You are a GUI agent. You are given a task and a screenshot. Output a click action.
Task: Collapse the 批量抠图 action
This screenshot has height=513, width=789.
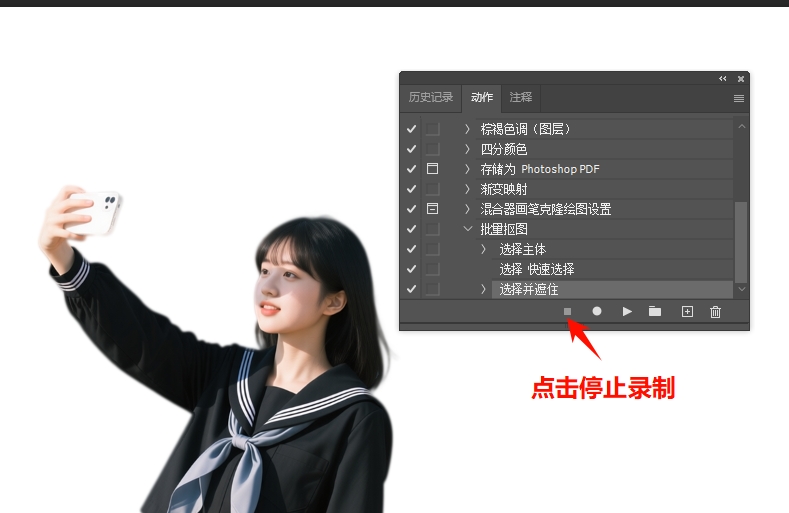tap(467, 229)
